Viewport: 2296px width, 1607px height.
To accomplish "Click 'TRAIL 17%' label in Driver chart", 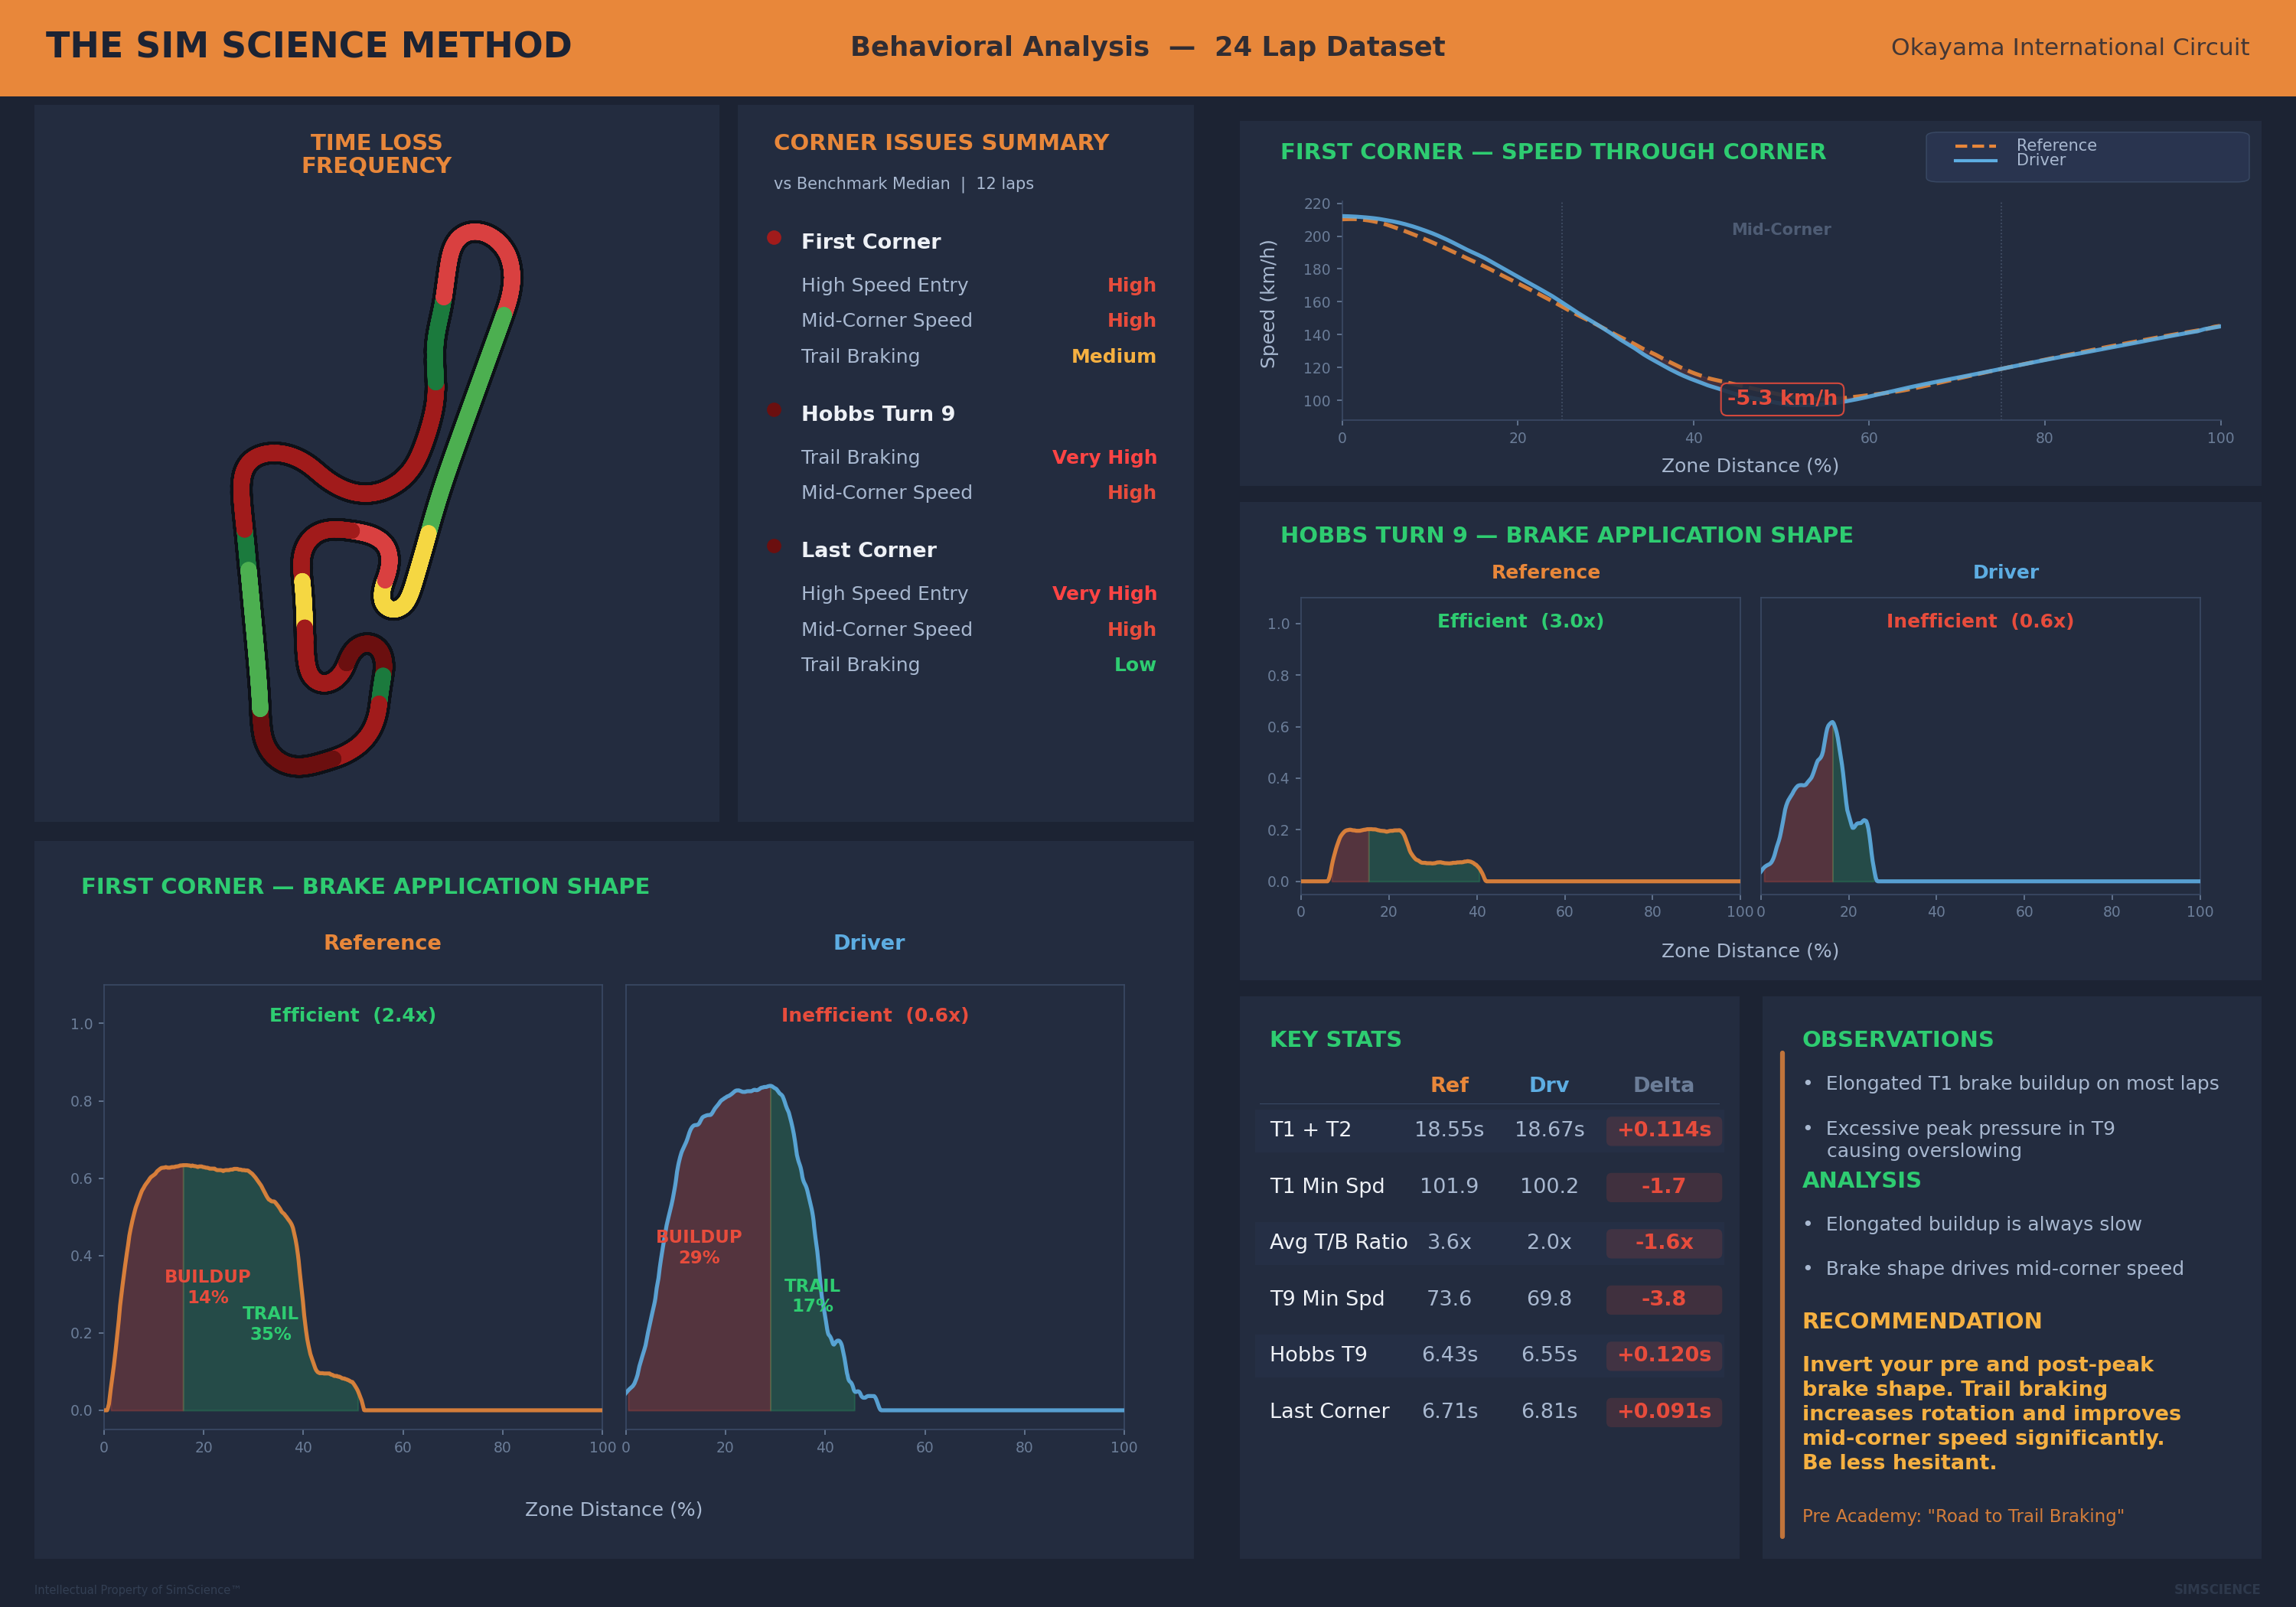I will [812, 1295].
